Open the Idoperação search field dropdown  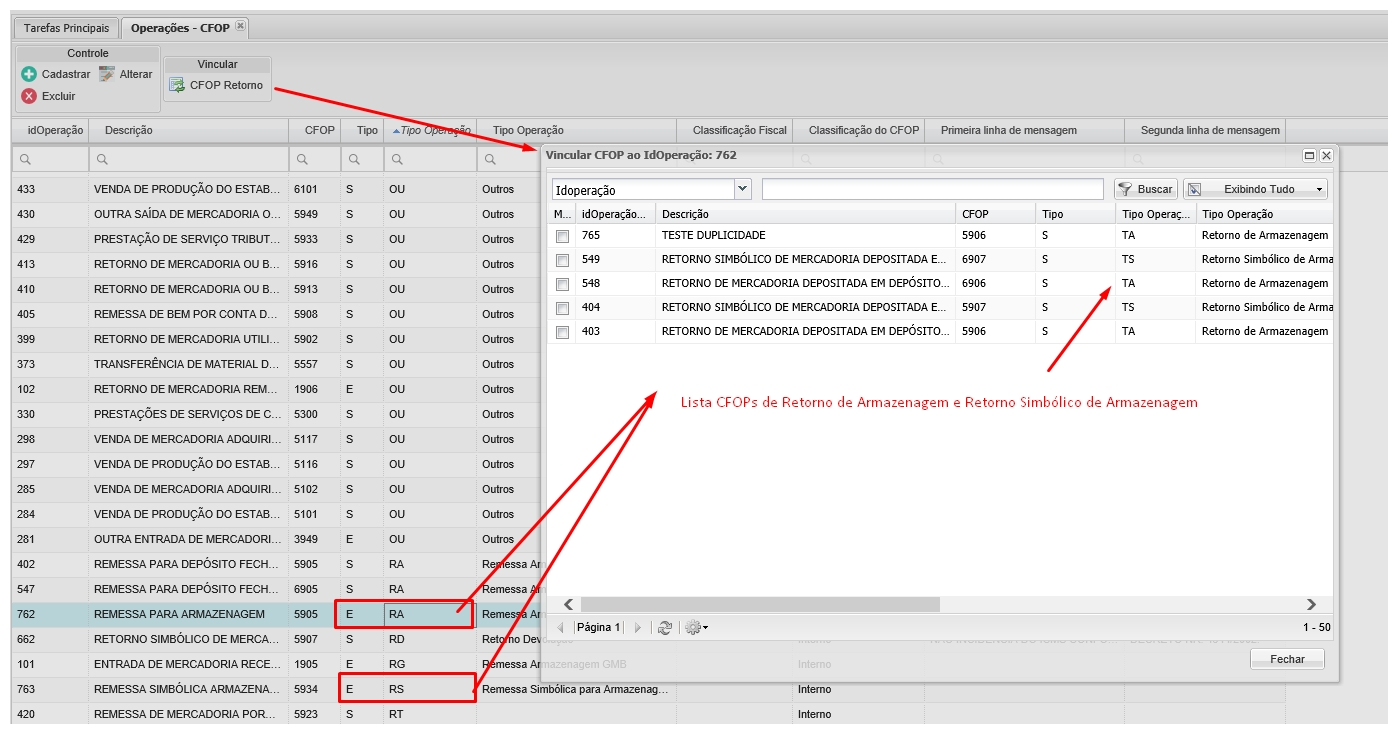click(x=742, y=189)
